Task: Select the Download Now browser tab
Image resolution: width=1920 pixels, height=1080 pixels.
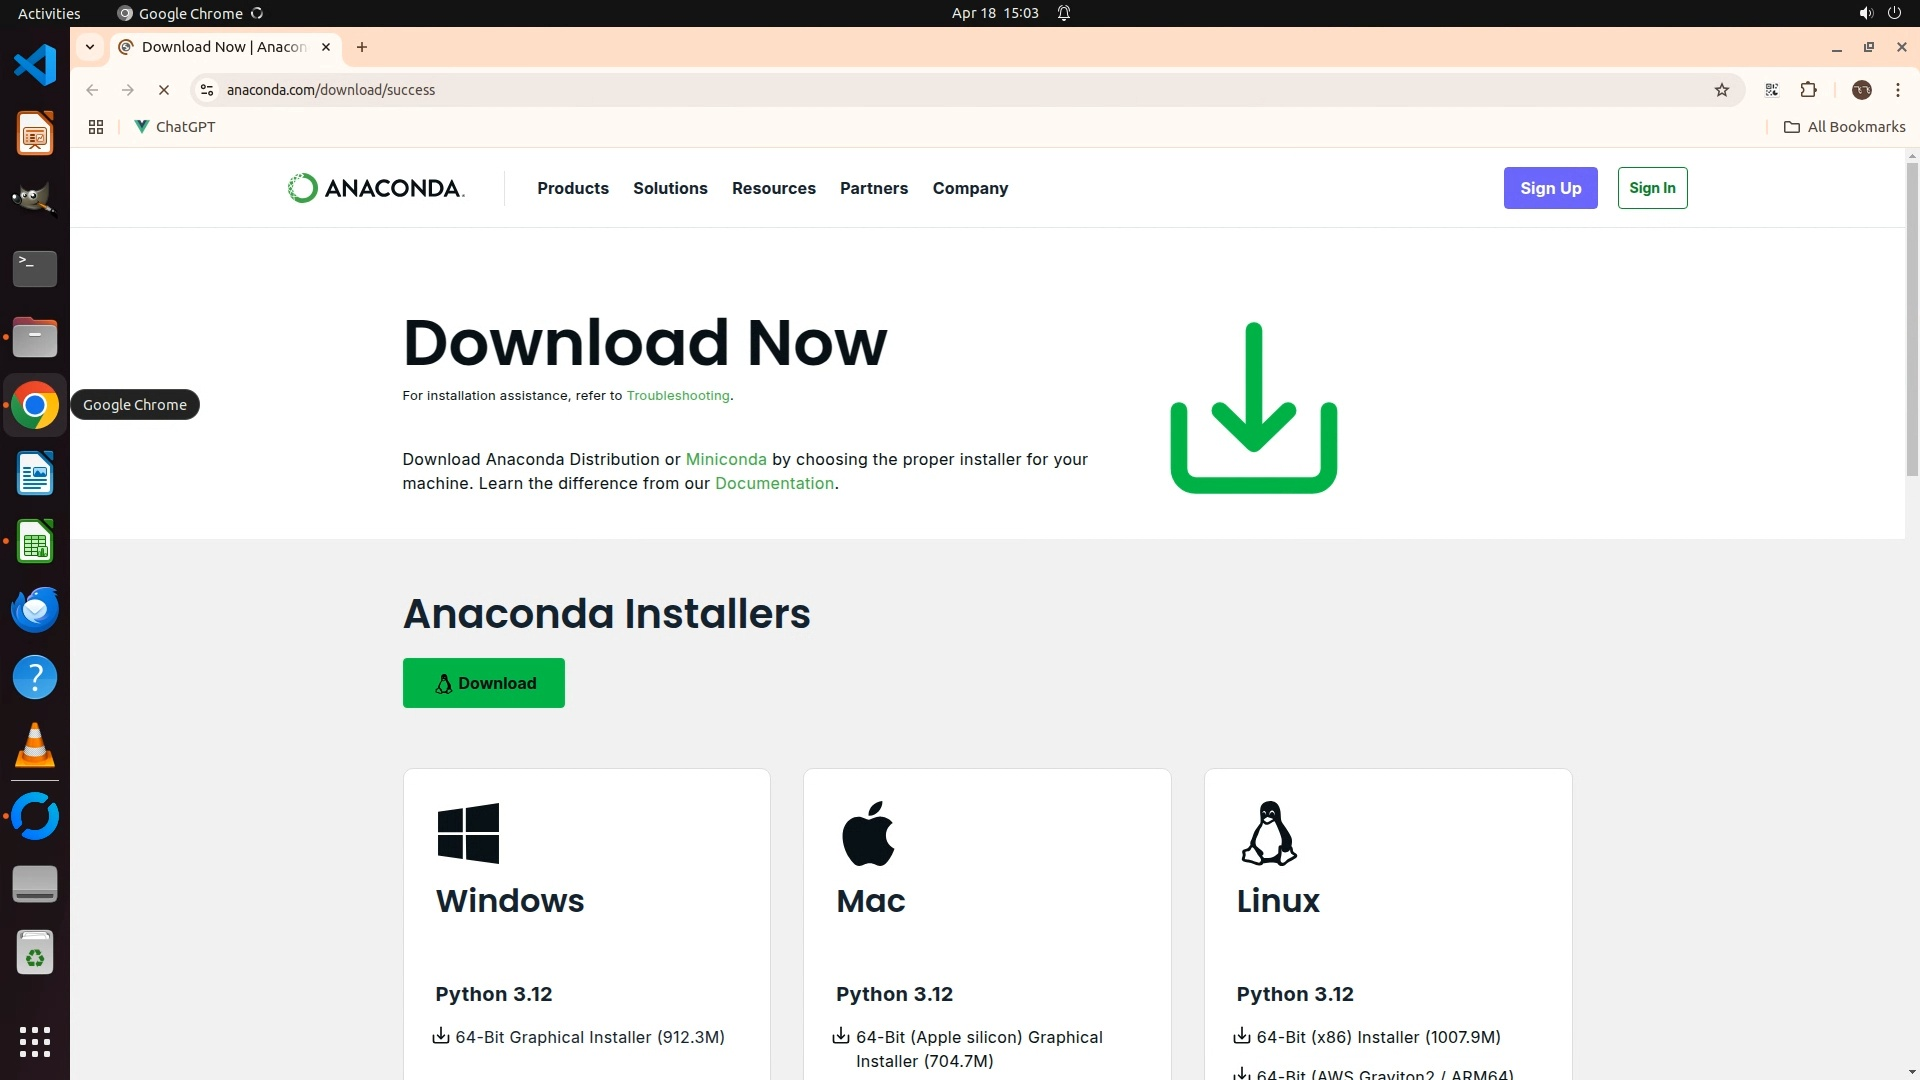Action: click(x=224, y=47)
